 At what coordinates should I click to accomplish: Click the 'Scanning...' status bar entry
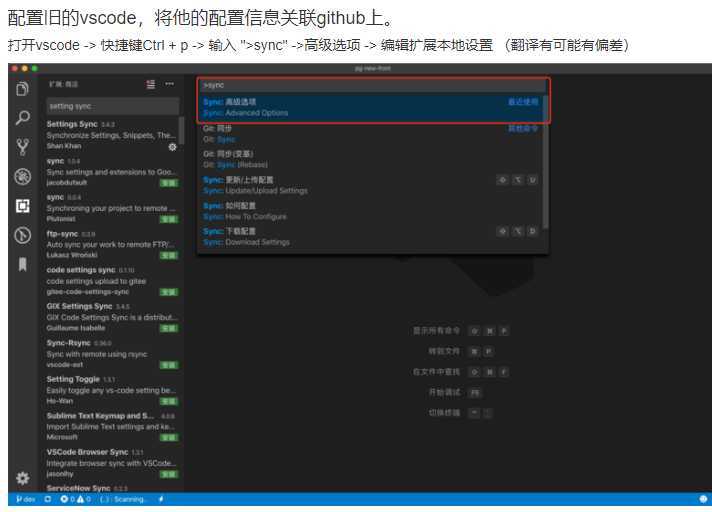(x=124, y=499)
